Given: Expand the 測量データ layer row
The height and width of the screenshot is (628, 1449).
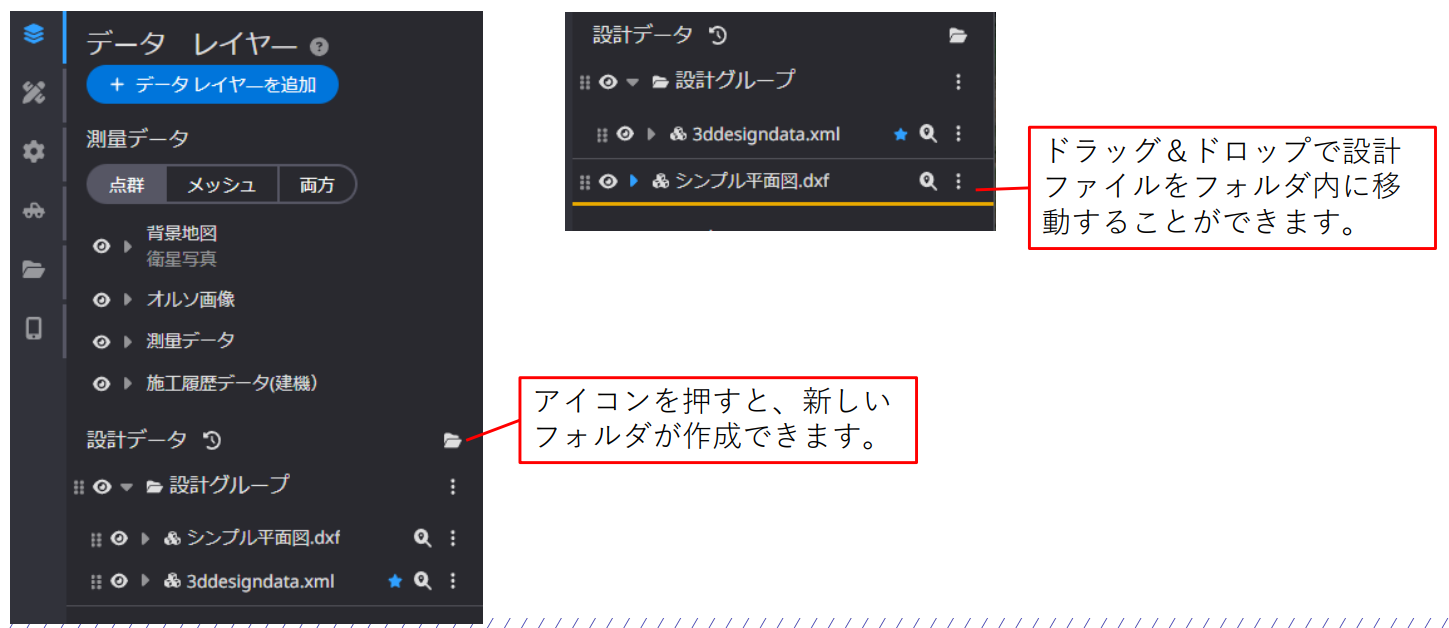Looking at the screenshot, I should pos(127,342).
